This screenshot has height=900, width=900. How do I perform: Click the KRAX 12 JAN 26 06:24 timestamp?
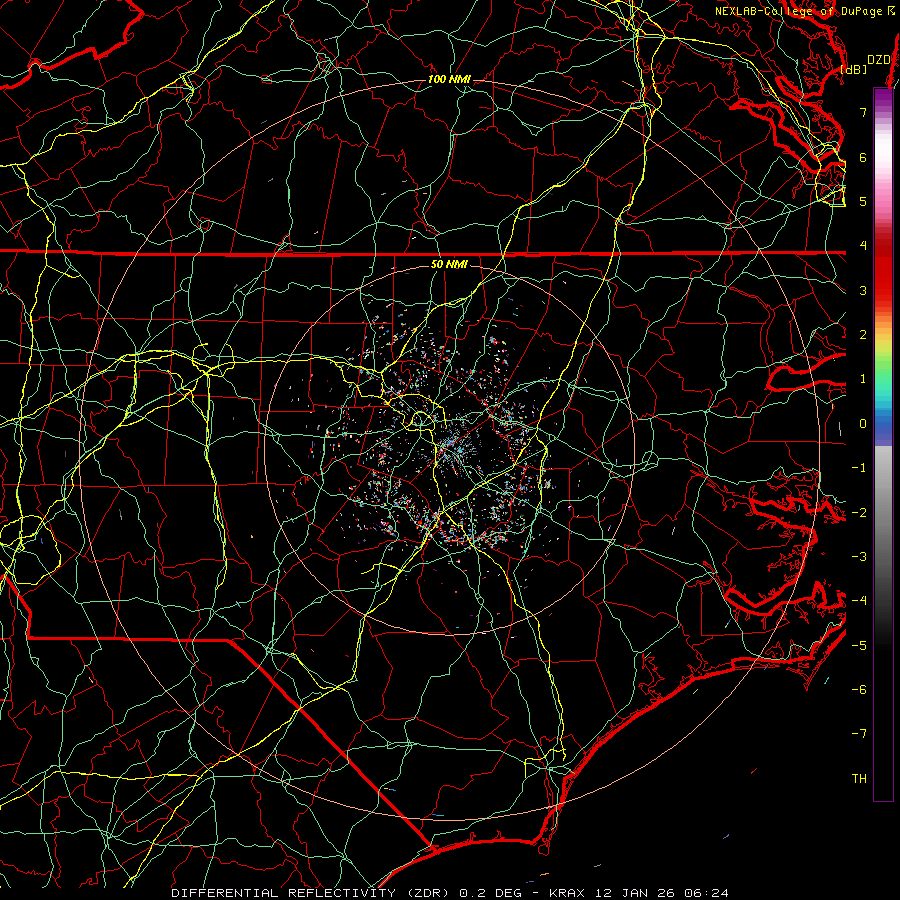pos(639,893)
